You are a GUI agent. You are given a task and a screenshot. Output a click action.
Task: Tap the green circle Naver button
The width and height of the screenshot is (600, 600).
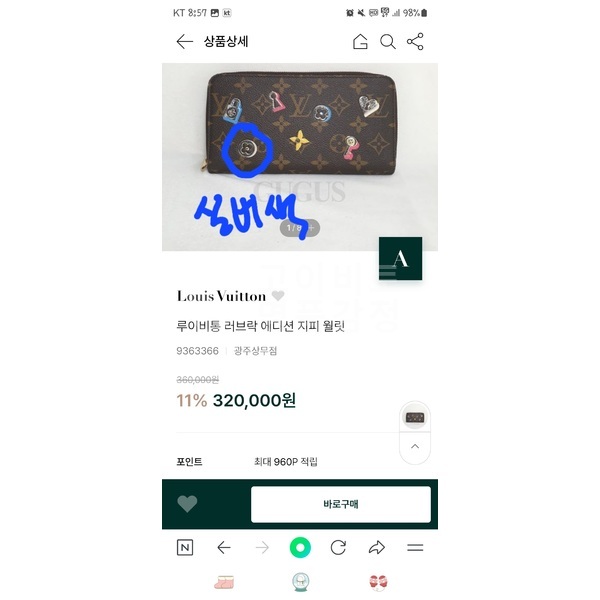[x=300, y=548]
